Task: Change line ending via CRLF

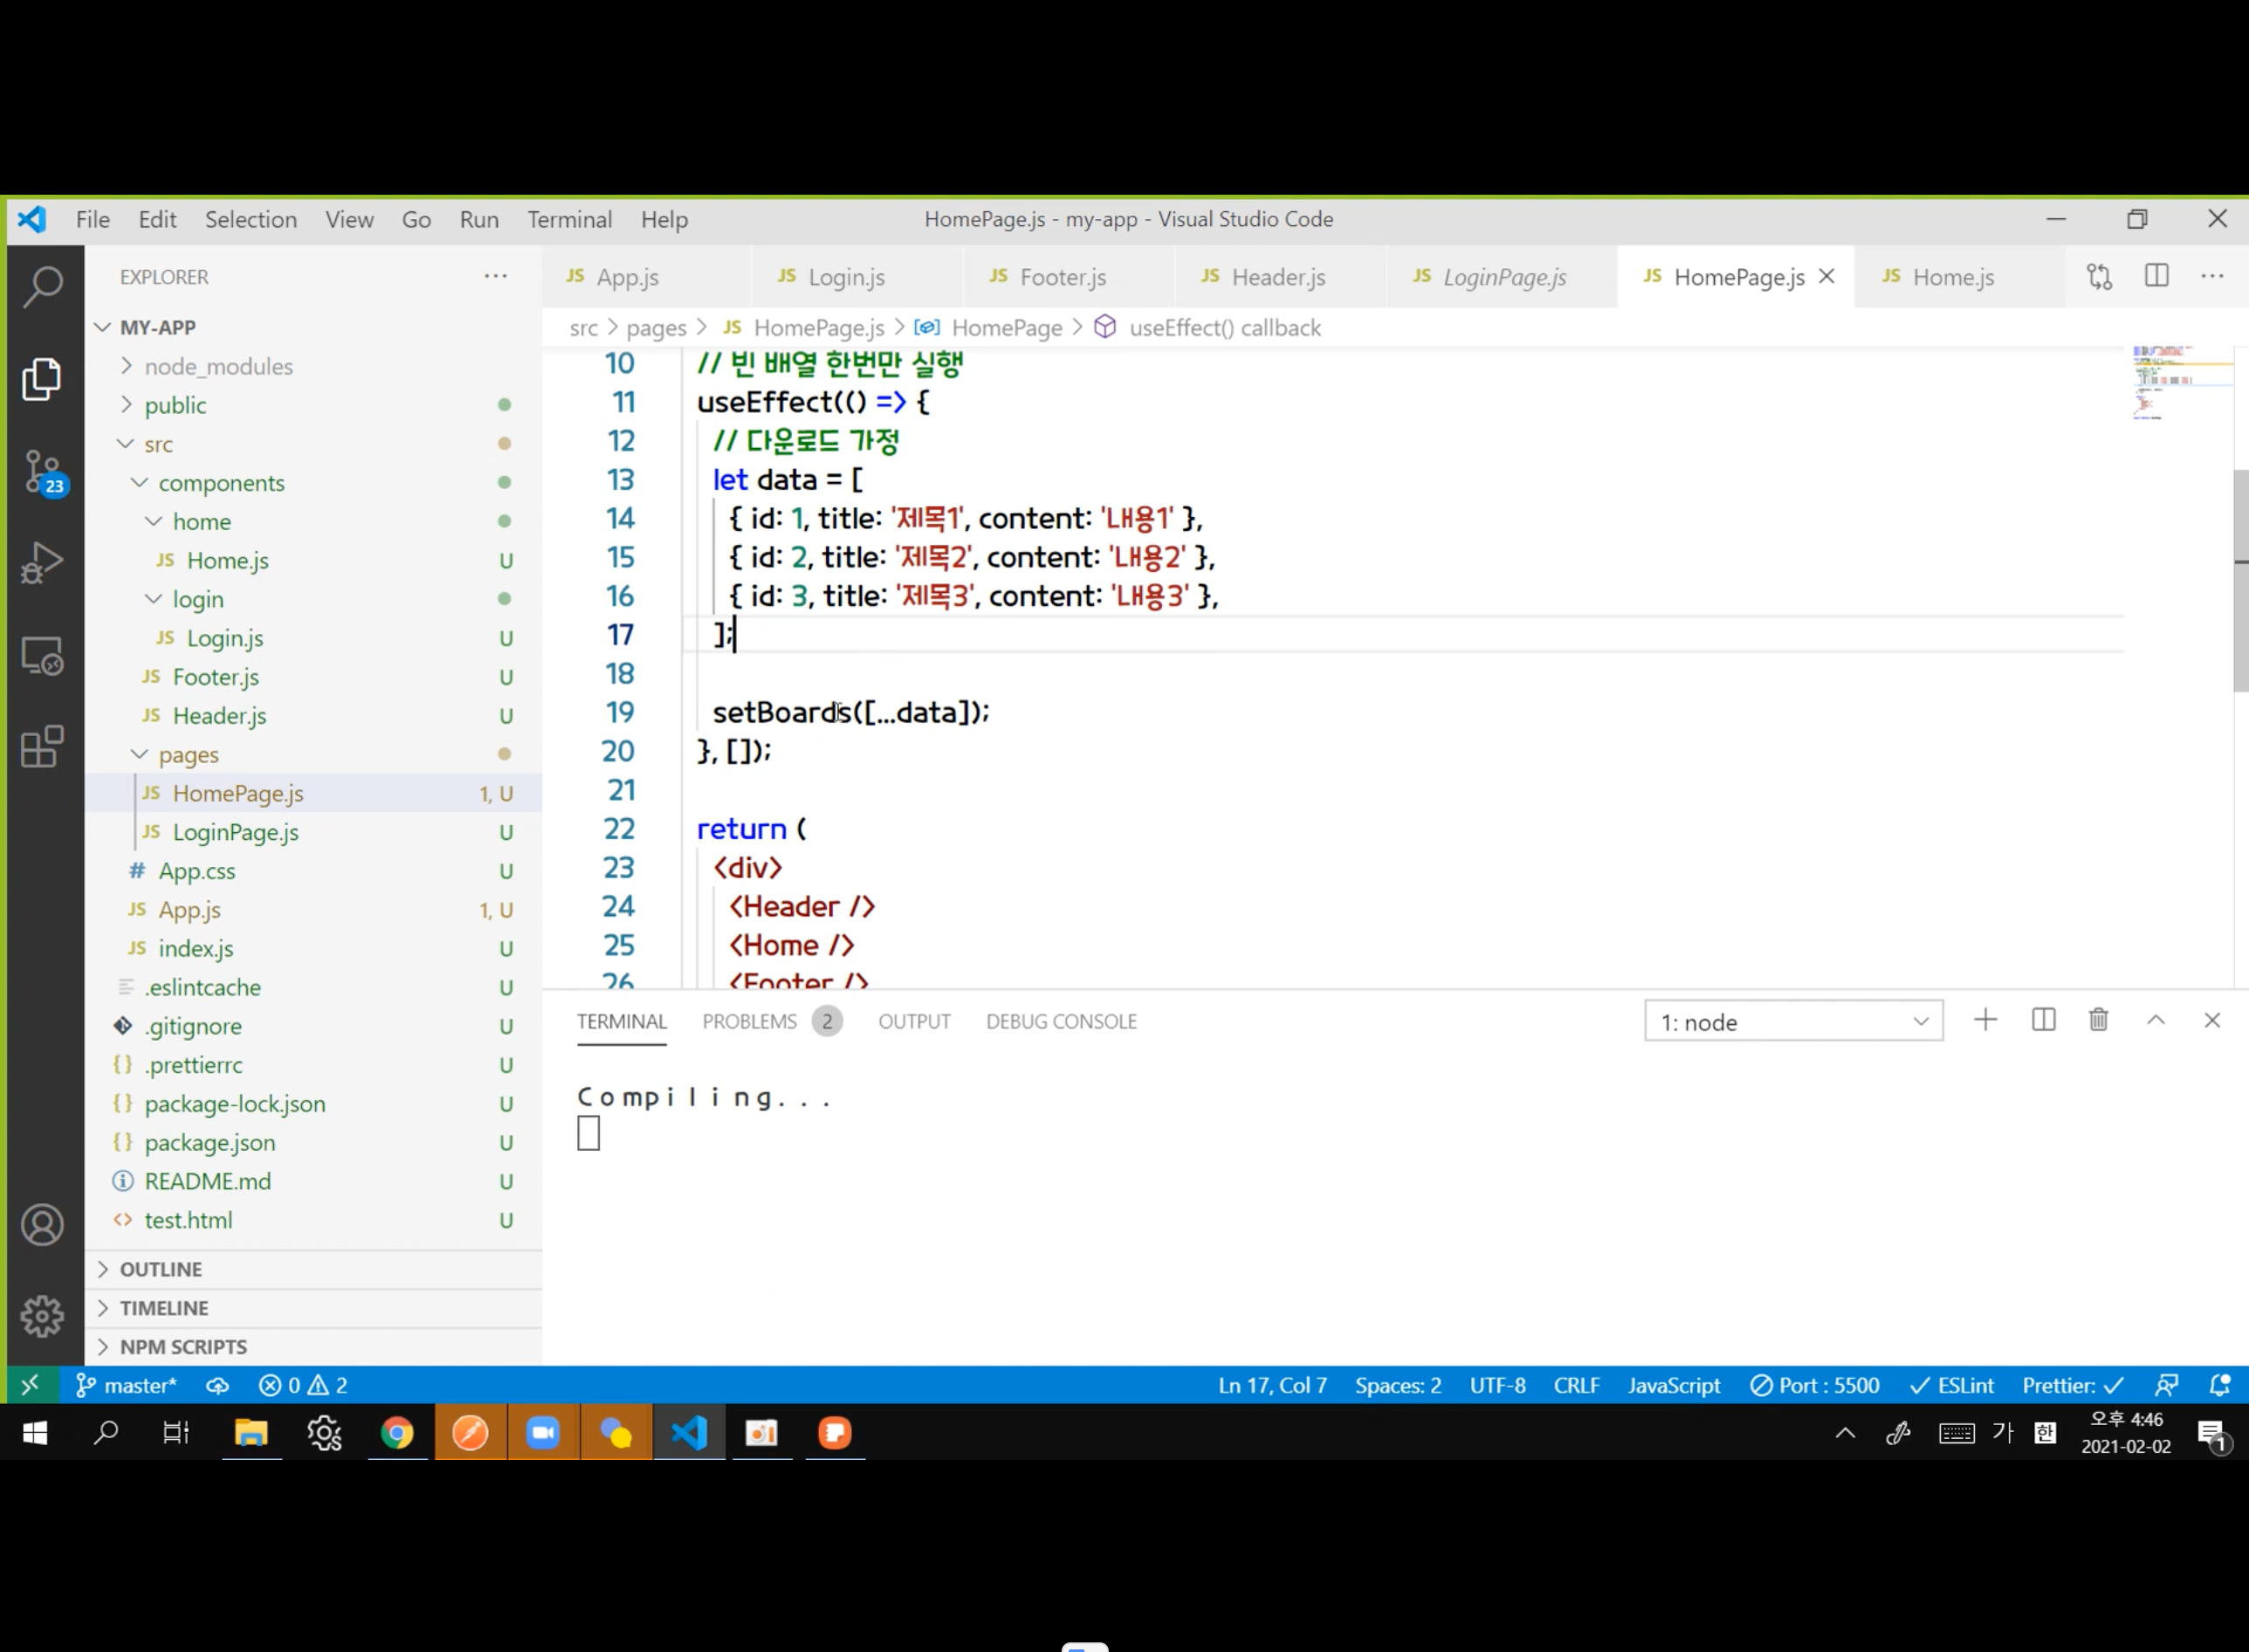Action: pos(1576,1385)
